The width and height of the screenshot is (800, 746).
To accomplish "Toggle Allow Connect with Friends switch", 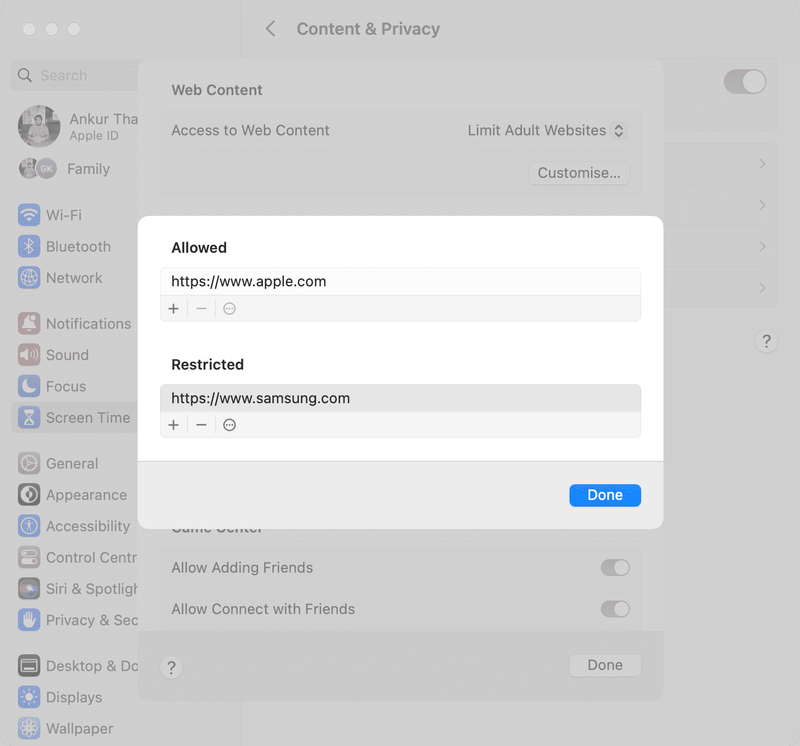I will click(x=615, y=609).
